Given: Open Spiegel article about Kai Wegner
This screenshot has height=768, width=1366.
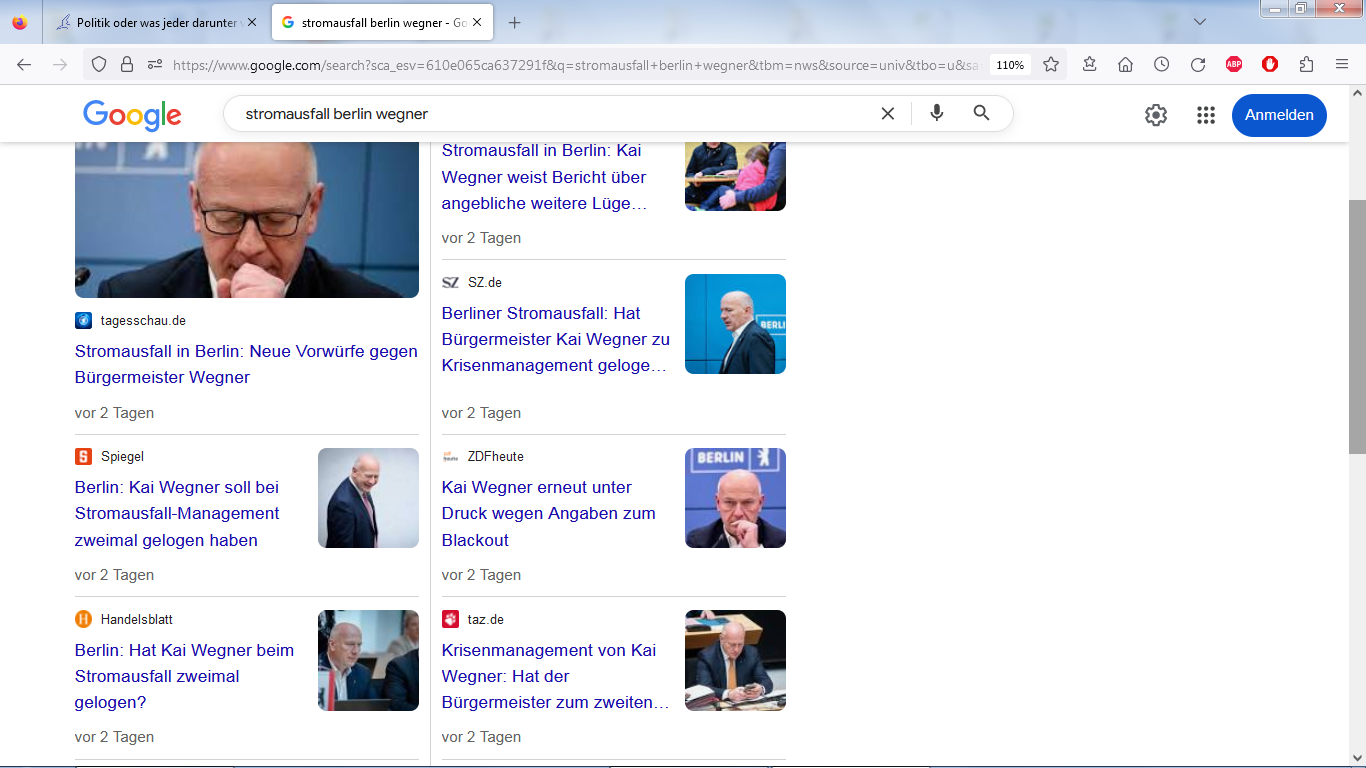Looking at the screenshot, I should click(177, 513).
